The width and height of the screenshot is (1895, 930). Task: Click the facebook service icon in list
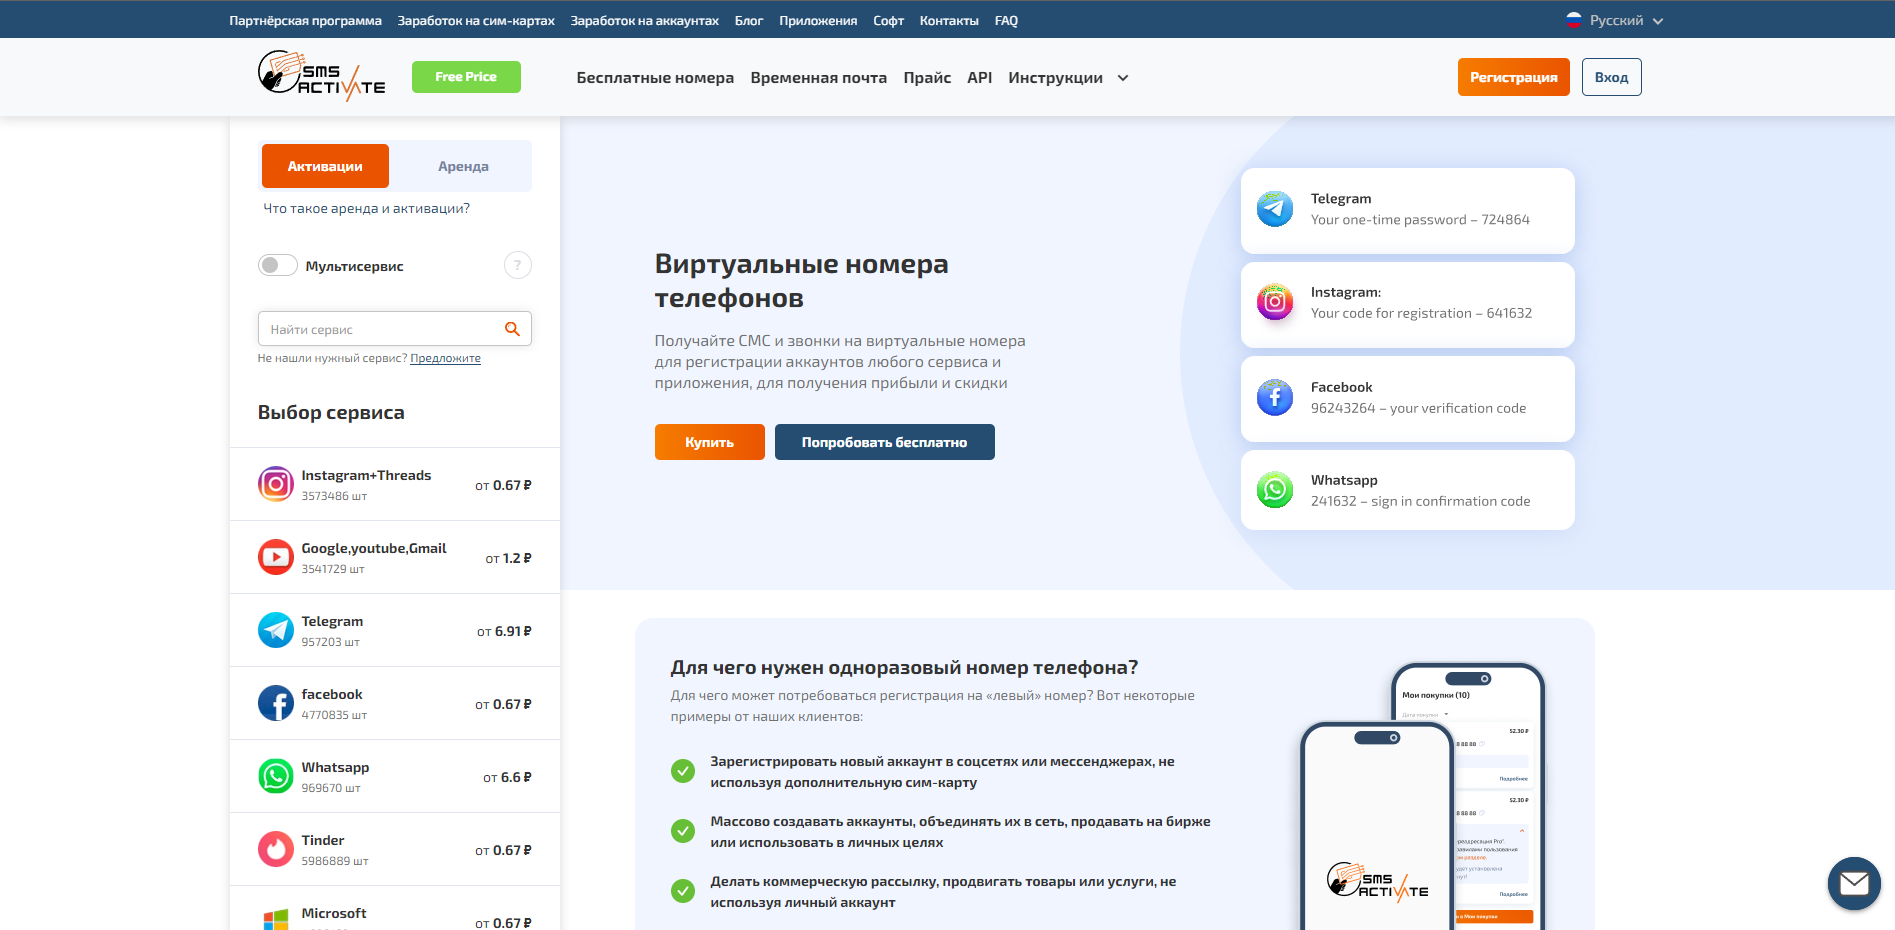point(276,704)
